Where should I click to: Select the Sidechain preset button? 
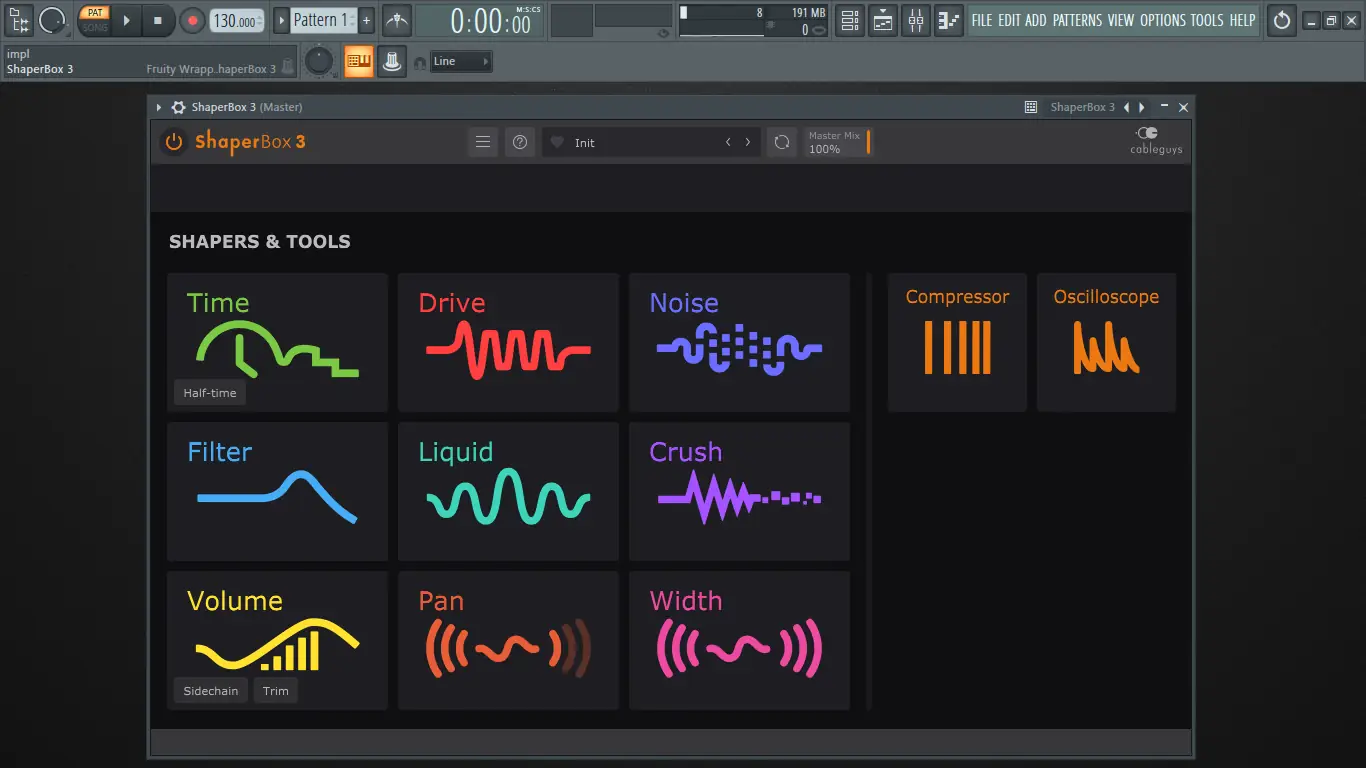pyautogui.click(x=211, y=691)
